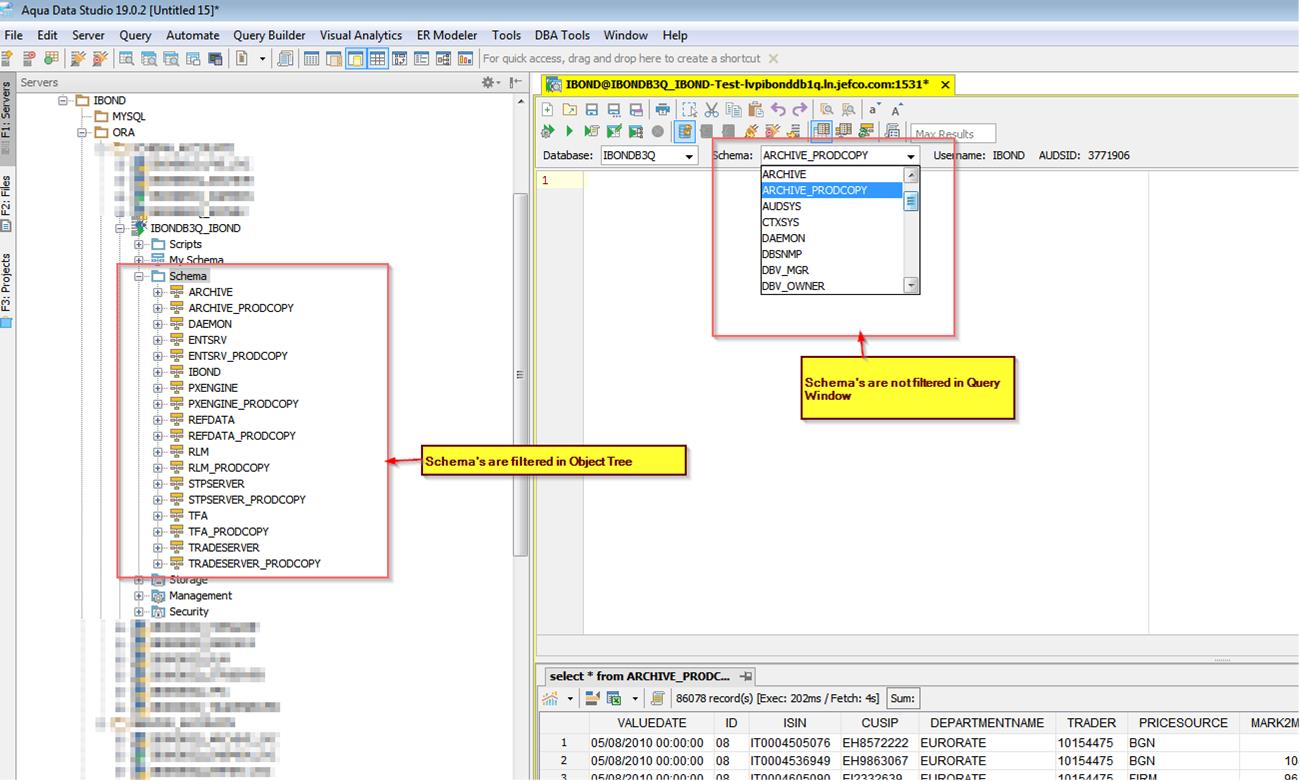Click the Servers panel gear settings icon
The image size is (1300, 781).
coord(489,83)
